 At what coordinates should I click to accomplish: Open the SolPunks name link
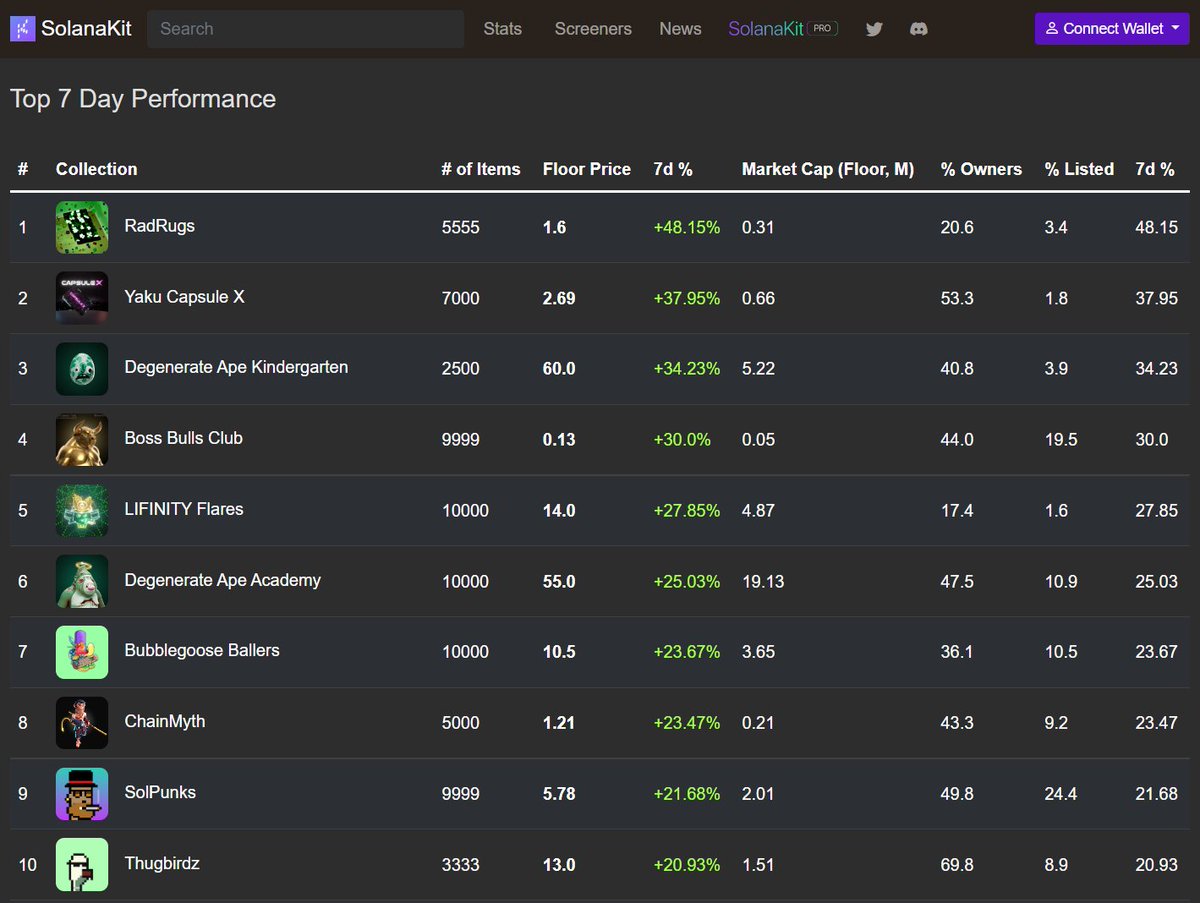tap(160, 792)
